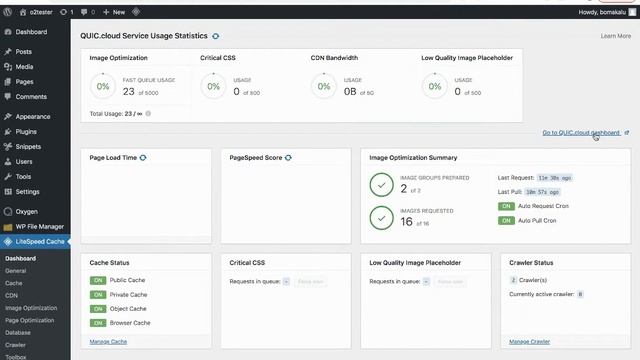Image resolution: width=640 pixels, height=360 pixels.
Task: Toggle Browser Cache ON badge
Action: (x=98, y=323)
